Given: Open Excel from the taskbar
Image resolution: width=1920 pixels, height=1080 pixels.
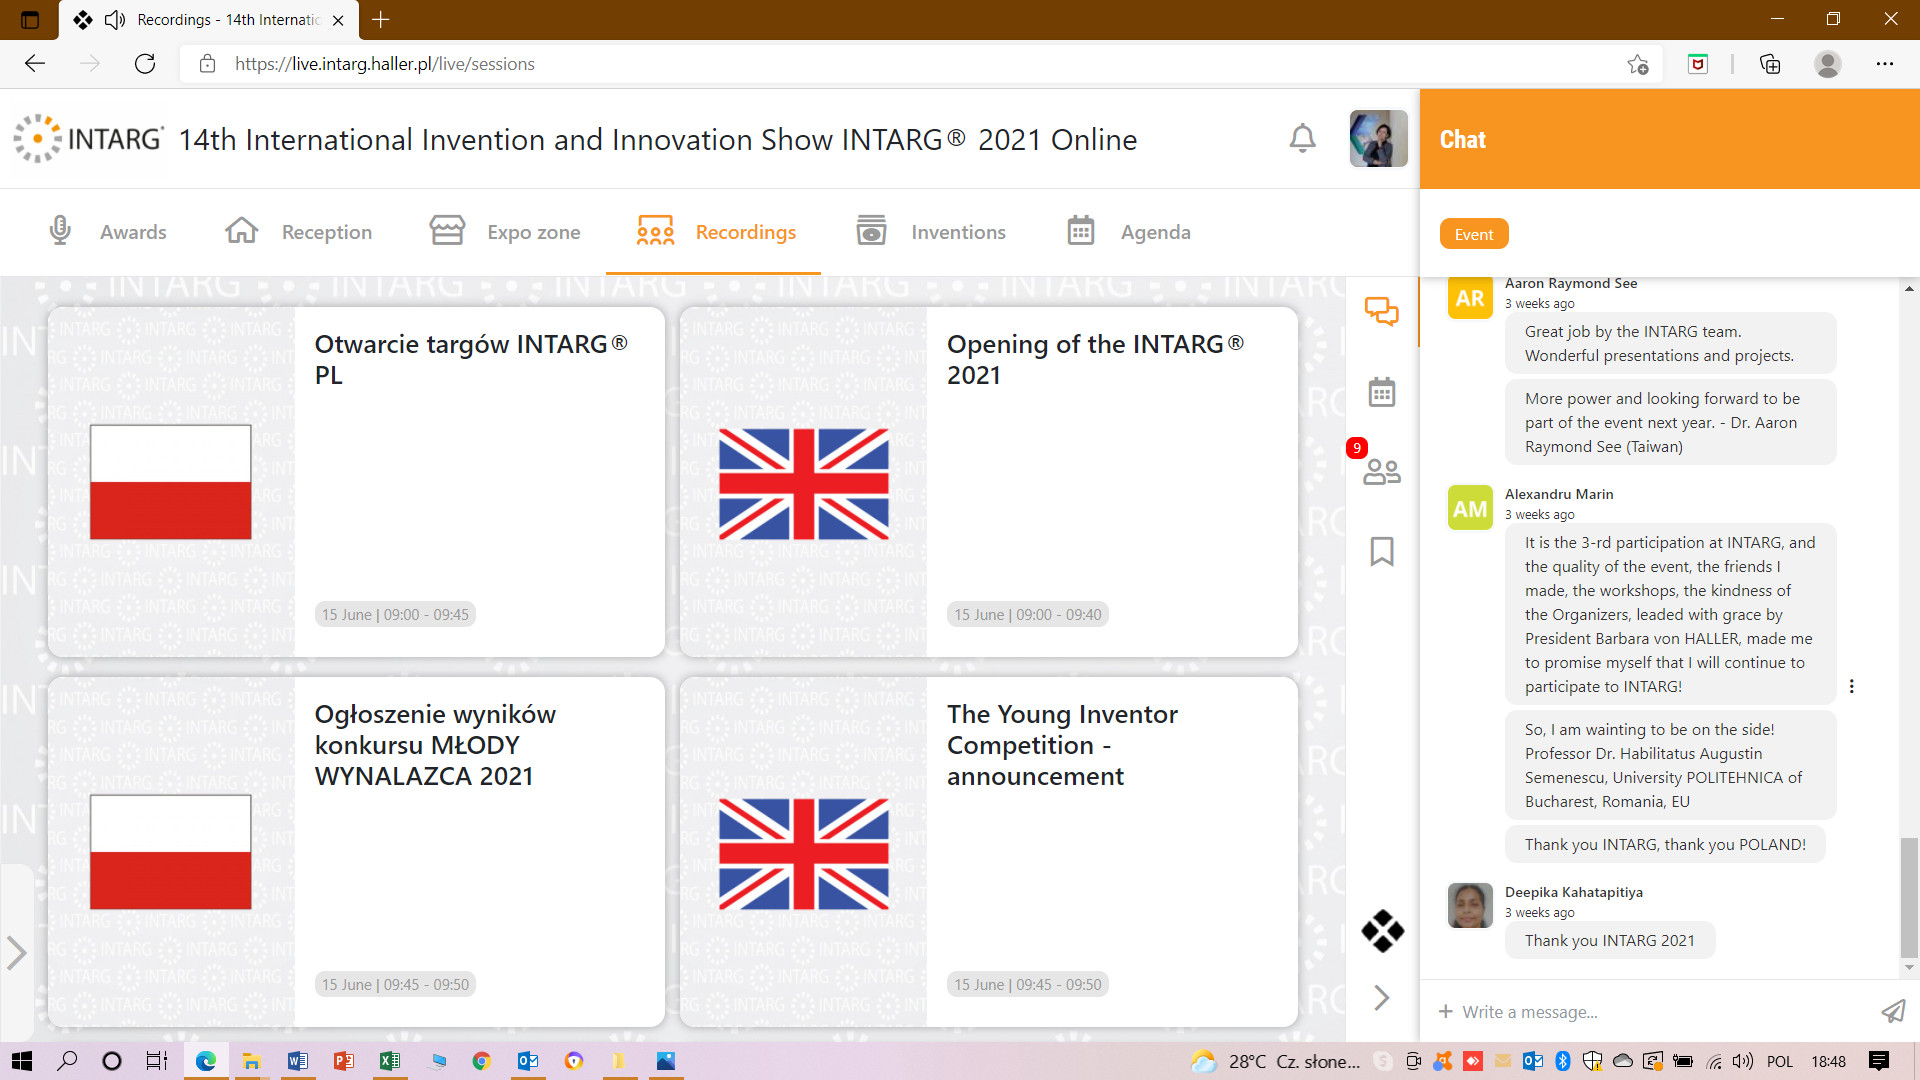Looking at the screenshot, I should coord(390,1061).
